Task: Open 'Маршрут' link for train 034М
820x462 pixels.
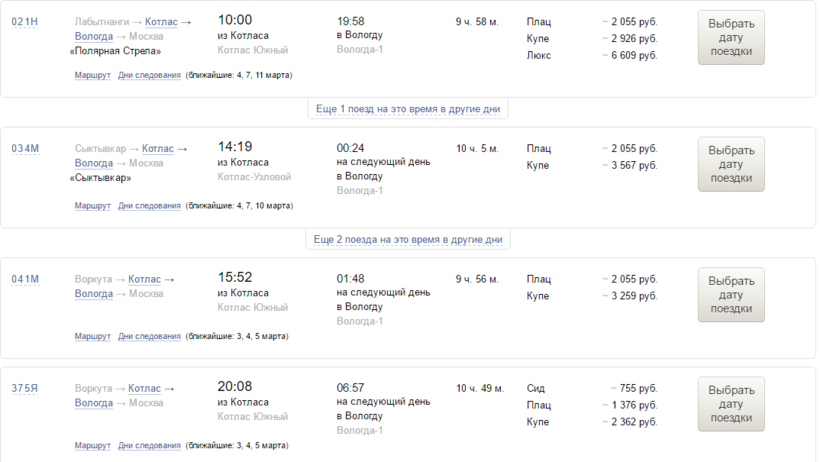Action: coord(92,206)
